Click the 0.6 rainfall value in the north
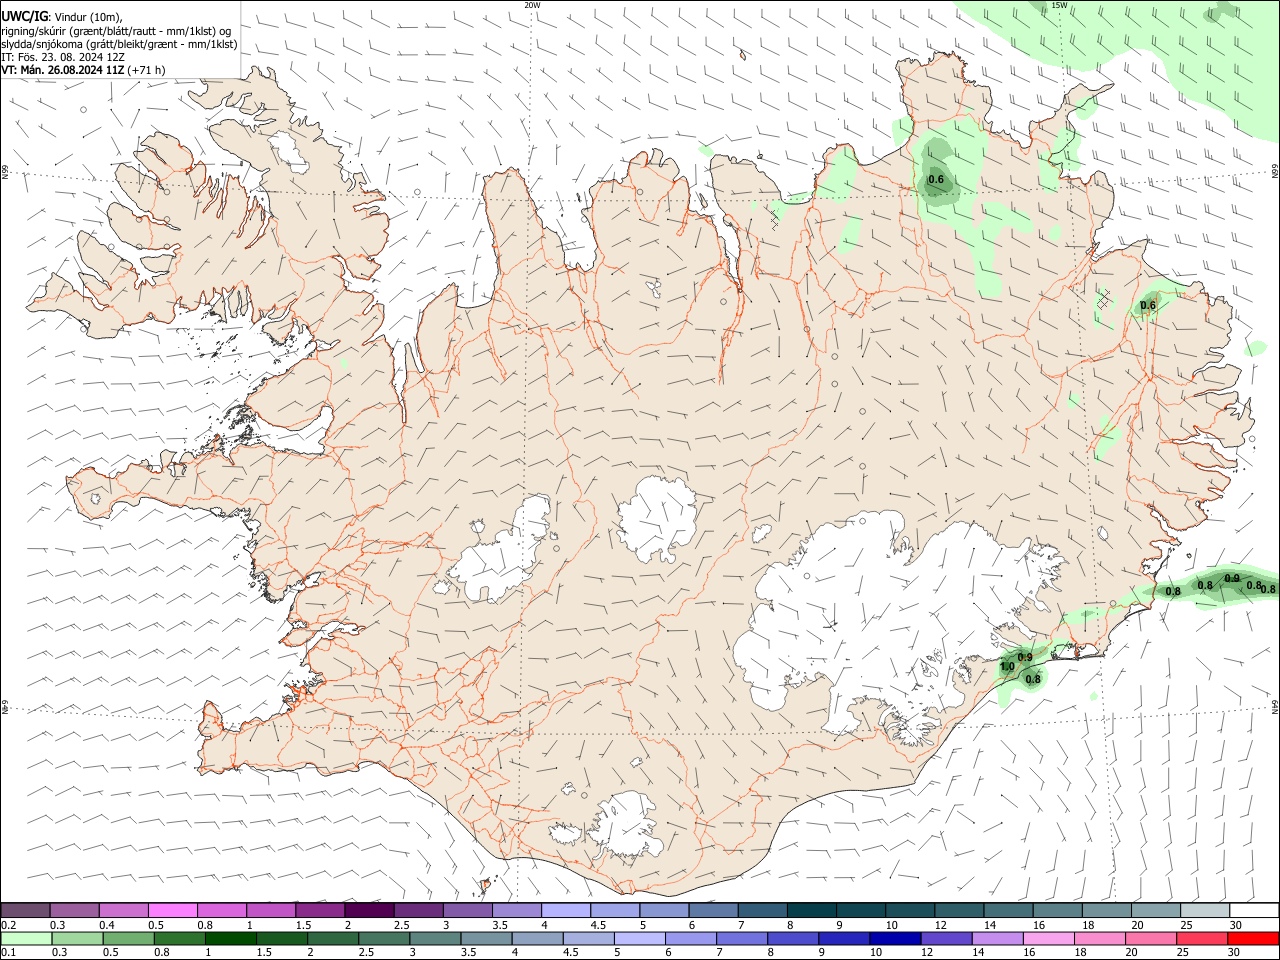Image resolution: width=1280 pixels, height=960 pixels. tap(936, 180)
